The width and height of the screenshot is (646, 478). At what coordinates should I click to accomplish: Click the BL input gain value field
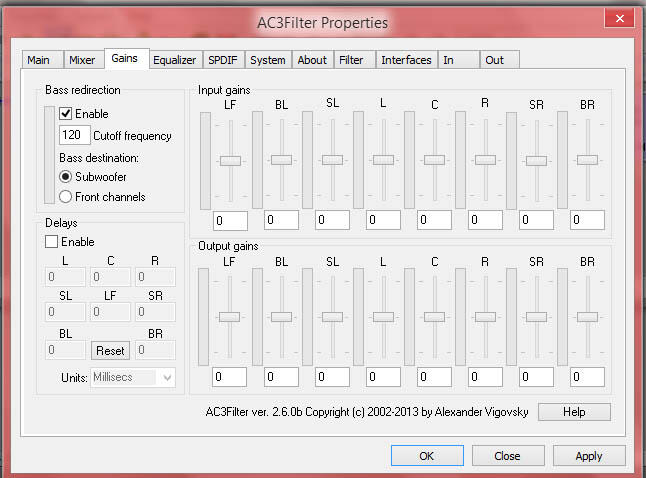click(x=281, y=220)
